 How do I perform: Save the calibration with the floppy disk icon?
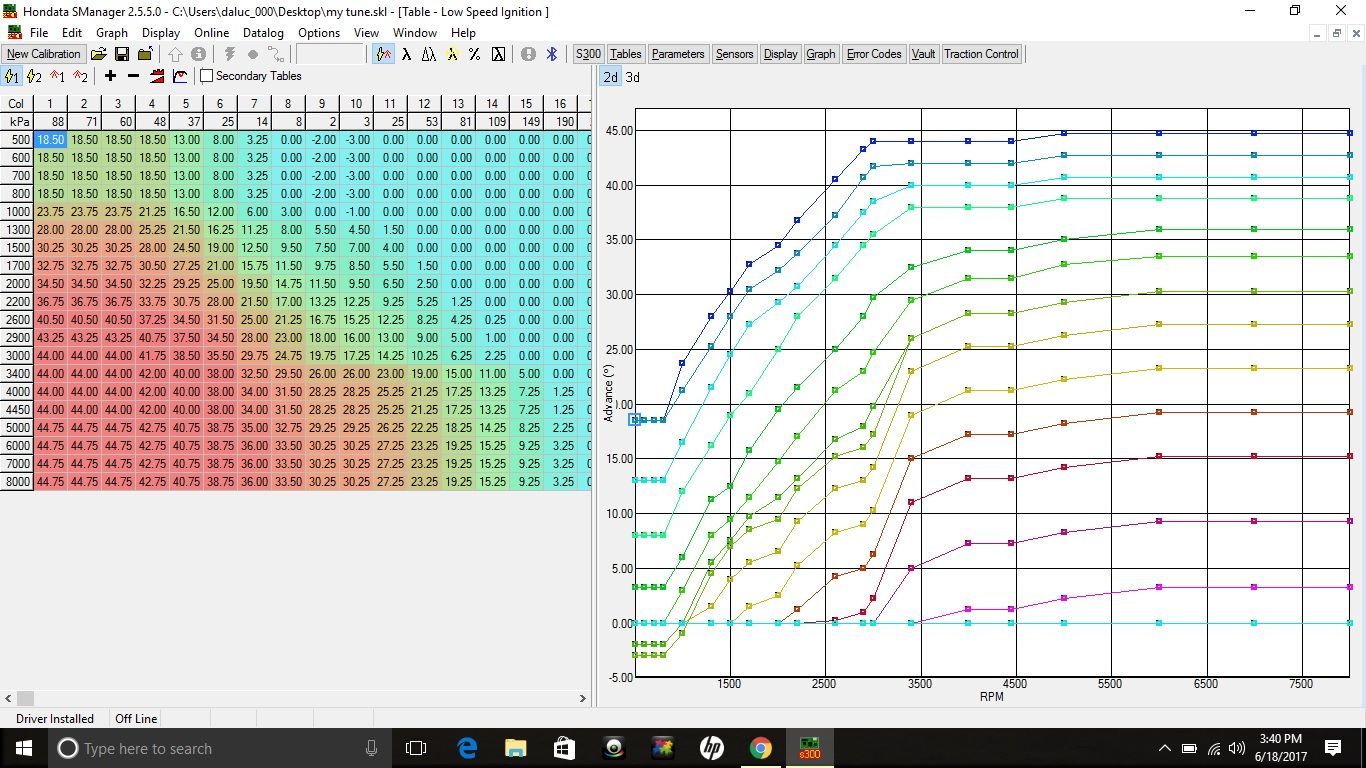(x=122, y=54)
